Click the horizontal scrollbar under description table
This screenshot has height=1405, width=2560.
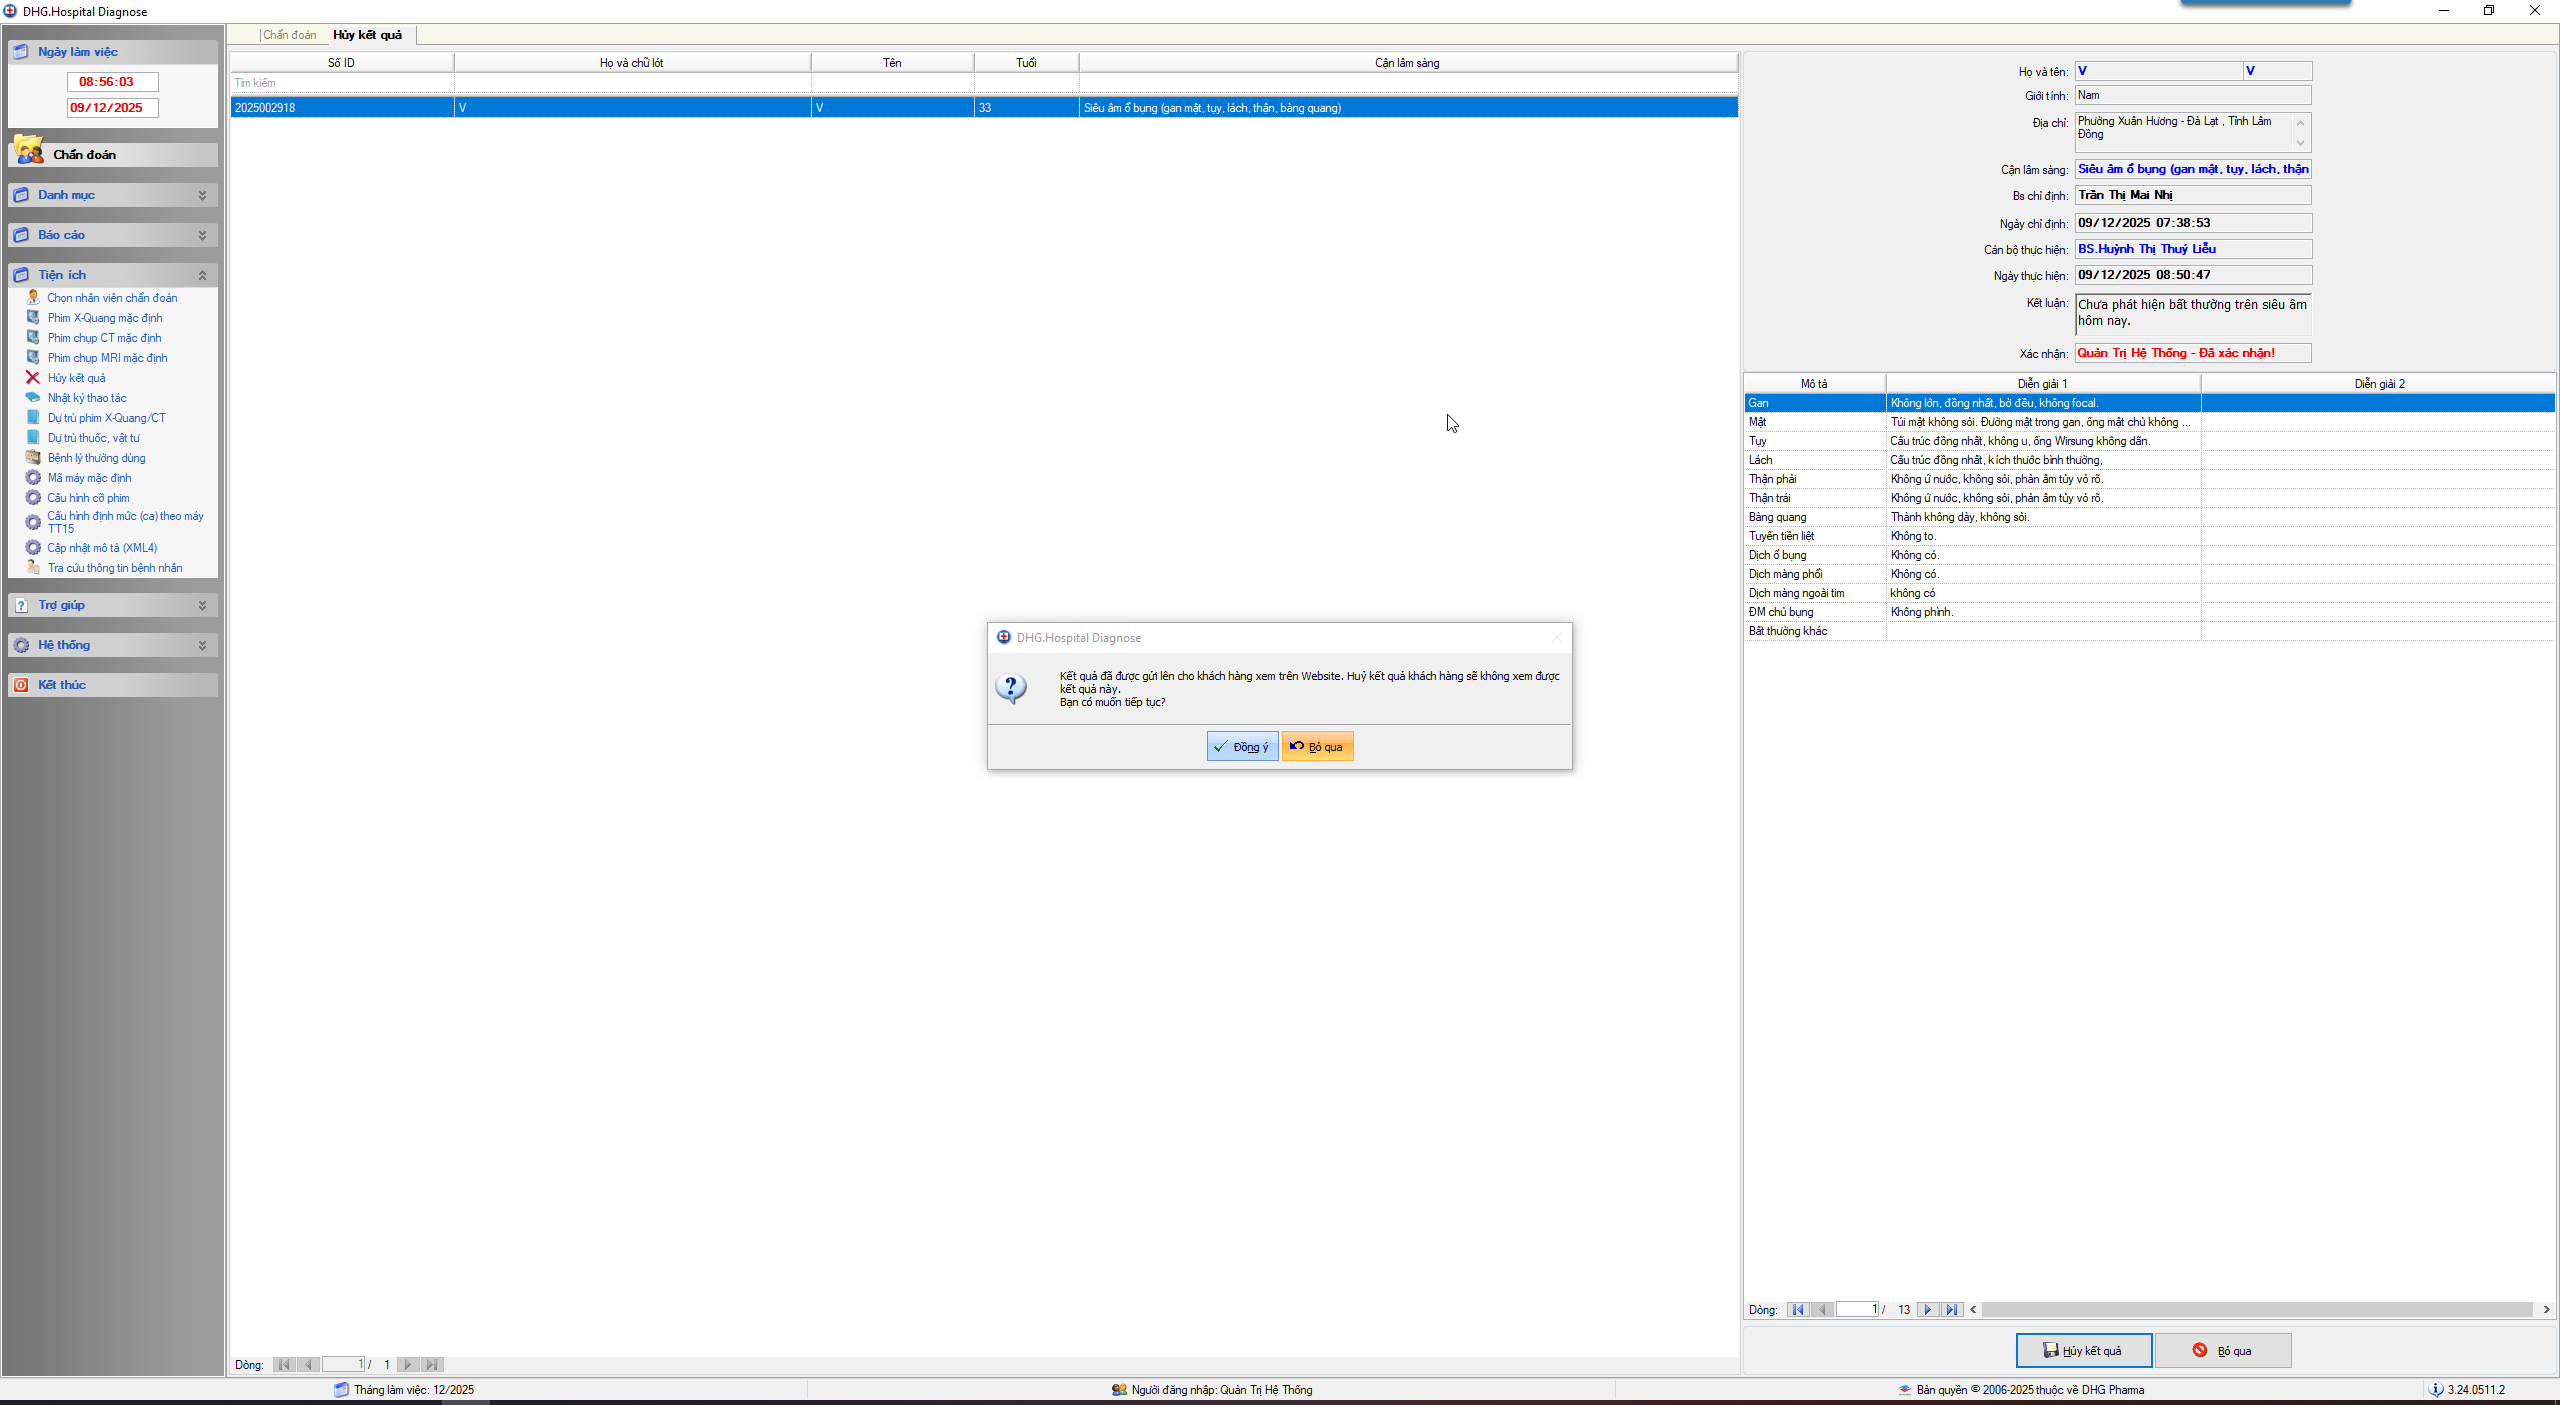point(2258,1310)
